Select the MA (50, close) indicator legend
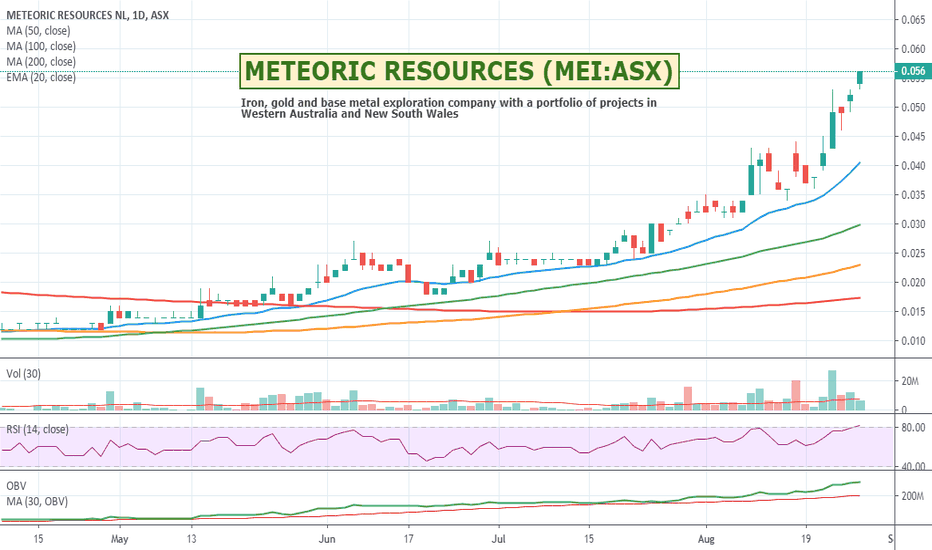The image size is (932, 550). point(38,31)
